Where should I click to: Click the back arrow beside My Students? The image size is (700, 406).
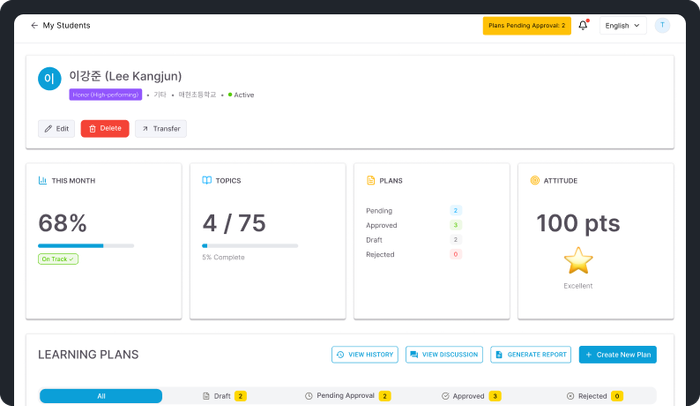coord(34,26)
